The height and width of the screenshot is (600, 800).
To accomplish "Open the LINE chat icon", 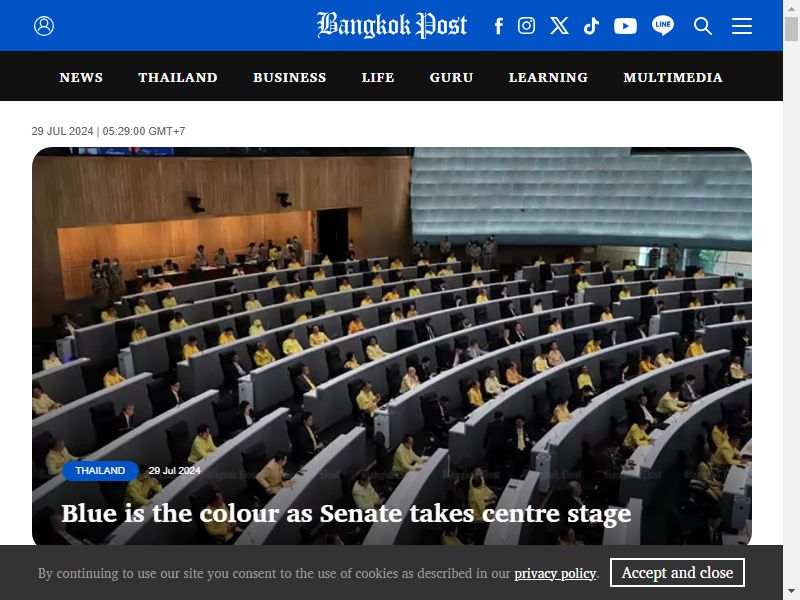I will pos(663,26).
